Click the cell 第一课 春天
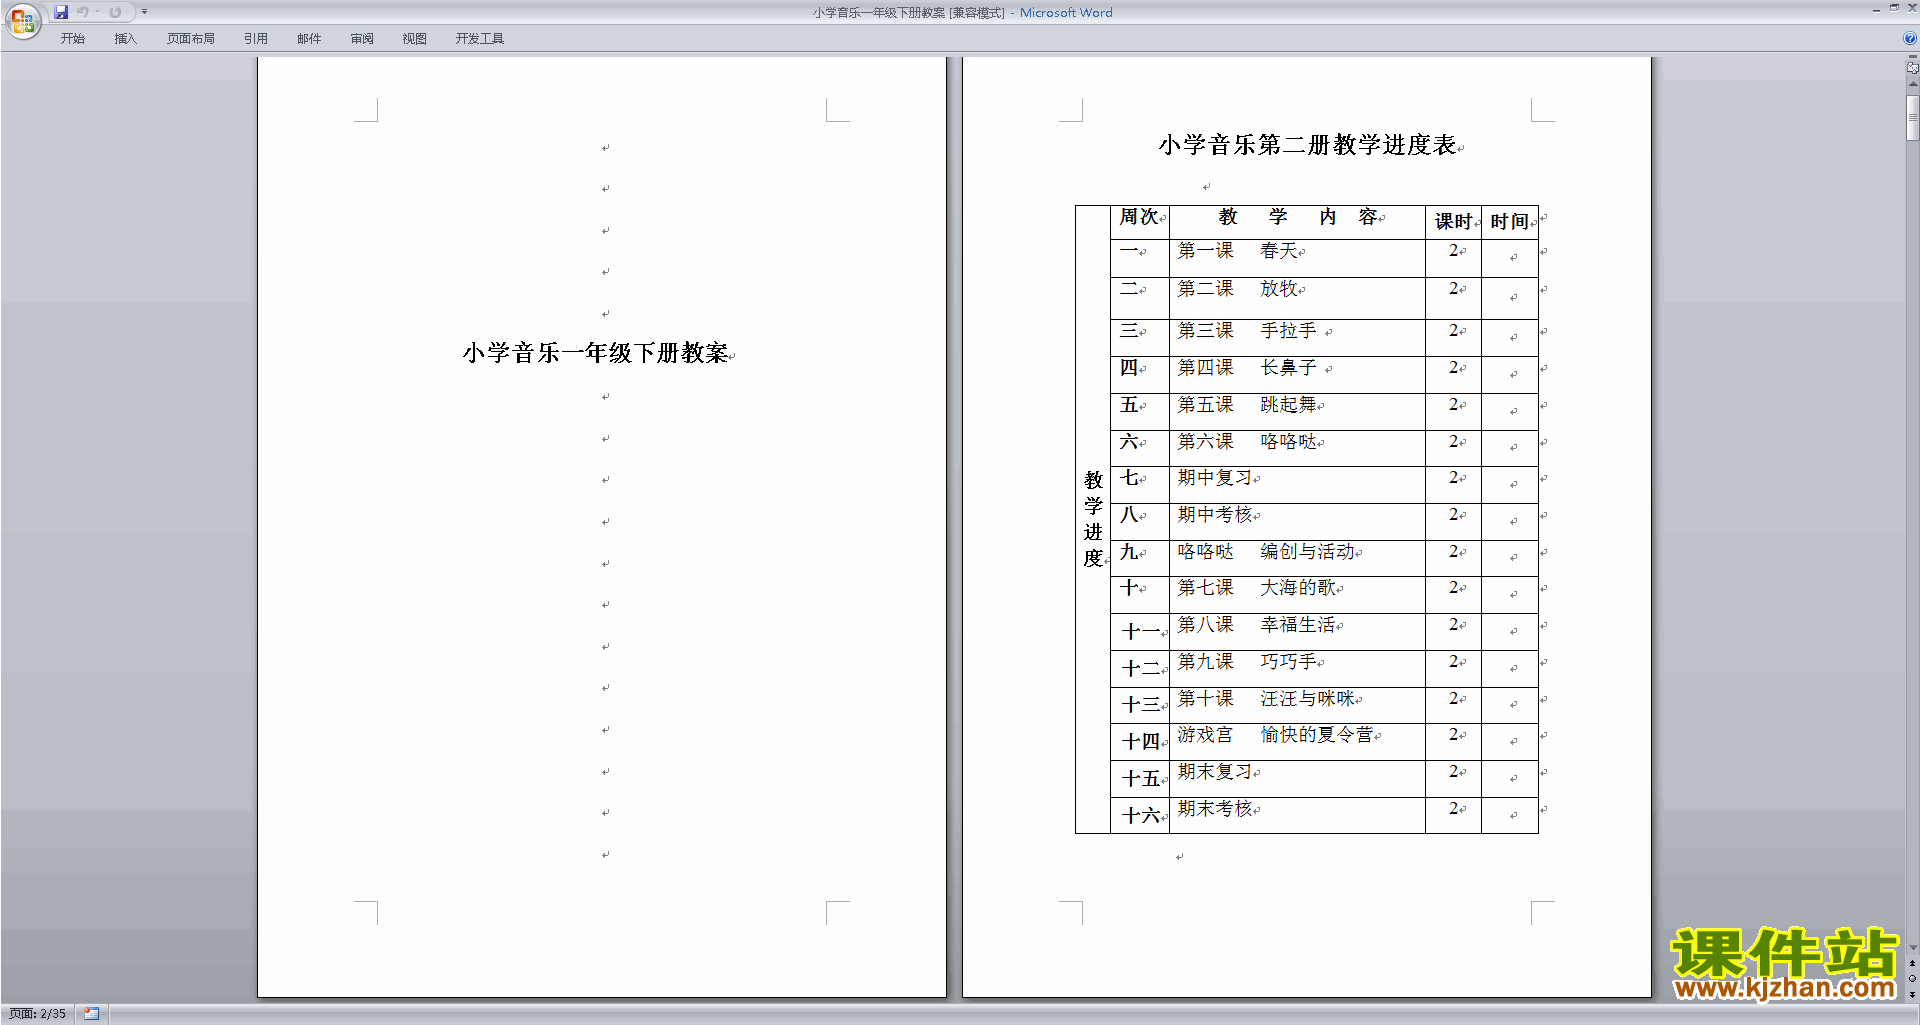 click(1298, 258)
